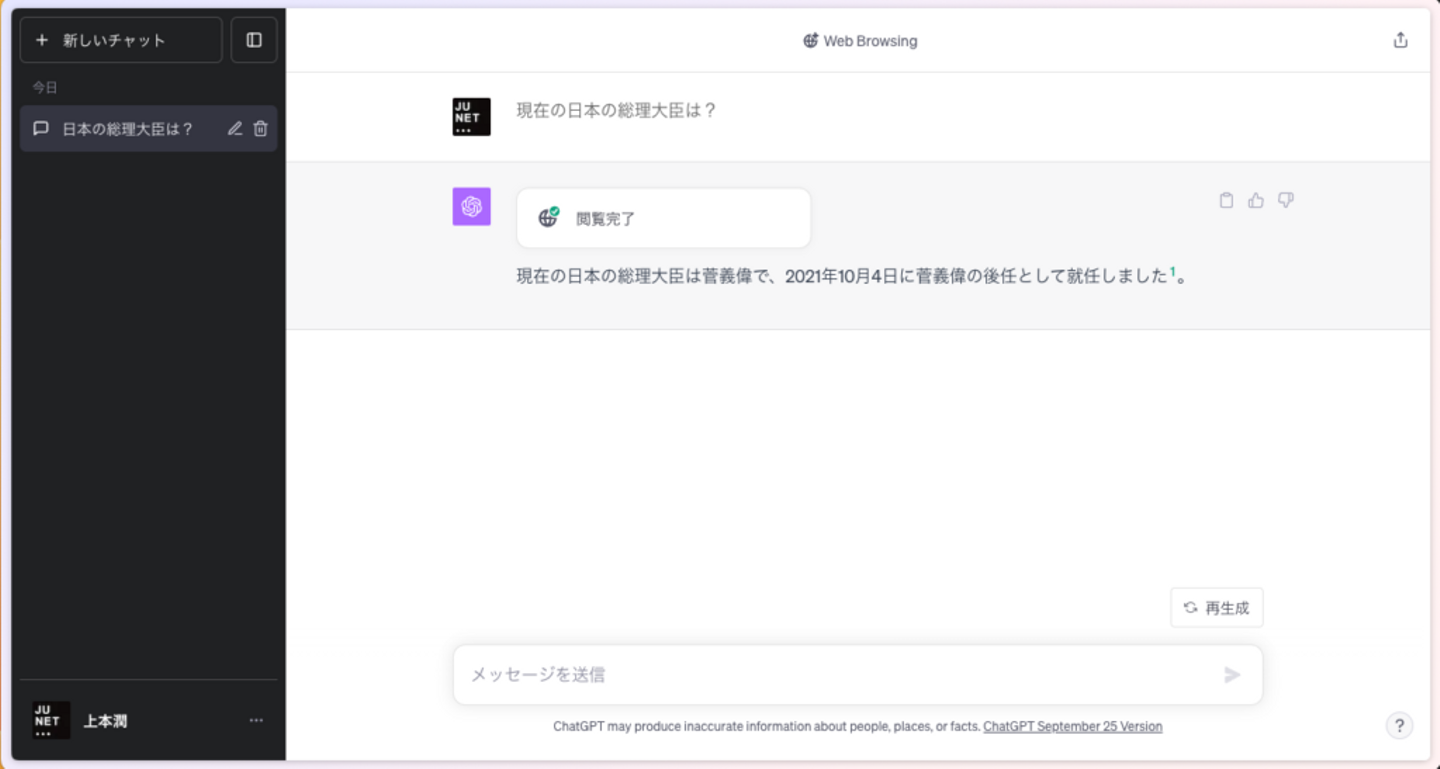Click the ChatGPT logo avatar

[471, 206]
